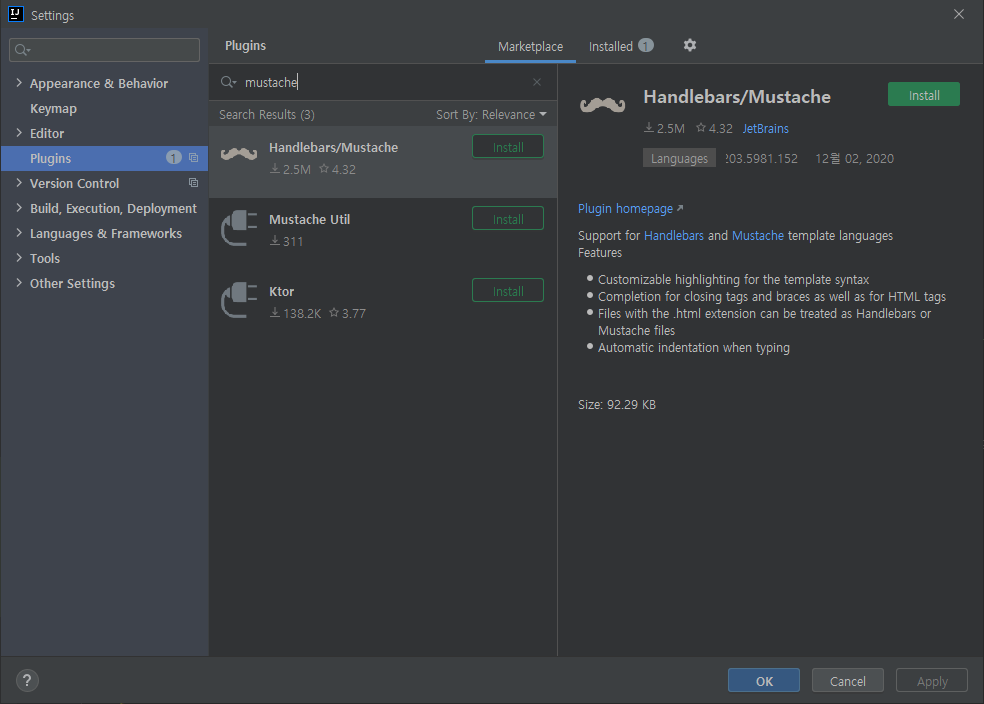
Task: Select the Ktor result title
Action: [x=281, y=291]
